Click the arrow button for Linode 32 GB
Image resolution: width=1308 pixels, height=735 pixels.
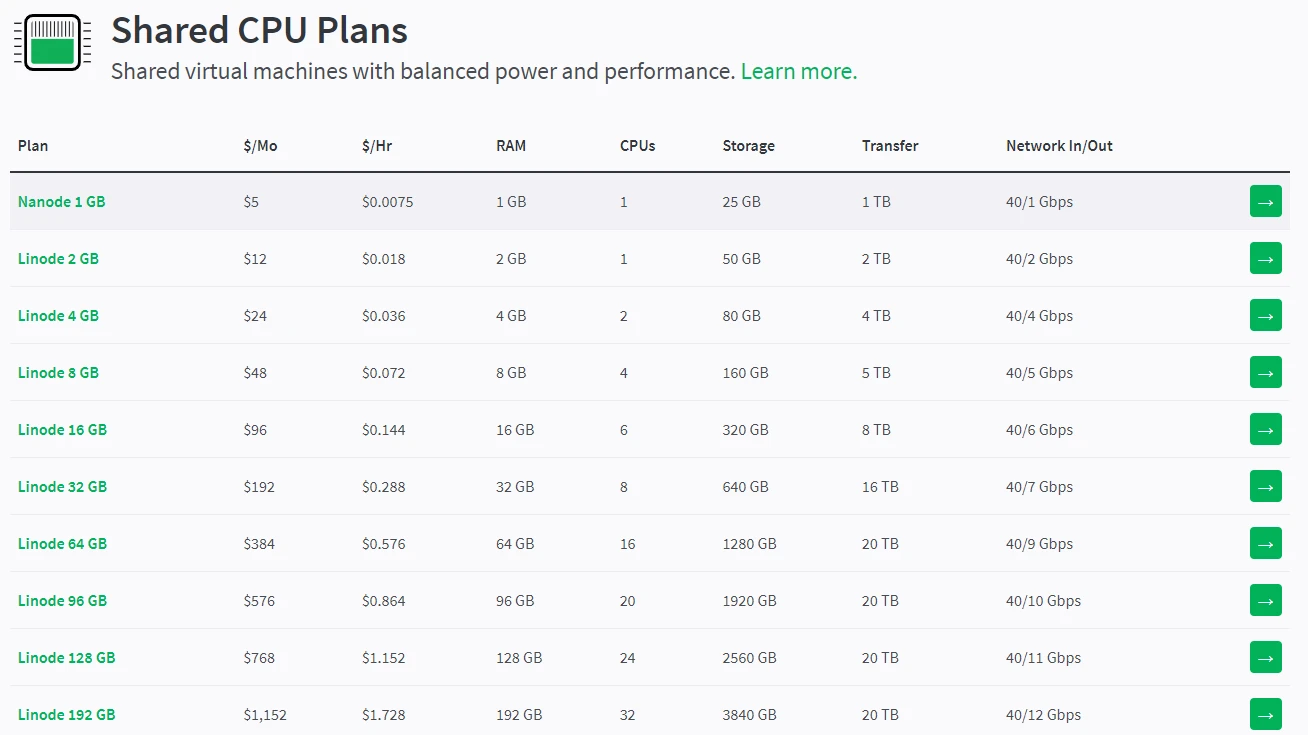pyautogui.click(x=1265, y=486)
